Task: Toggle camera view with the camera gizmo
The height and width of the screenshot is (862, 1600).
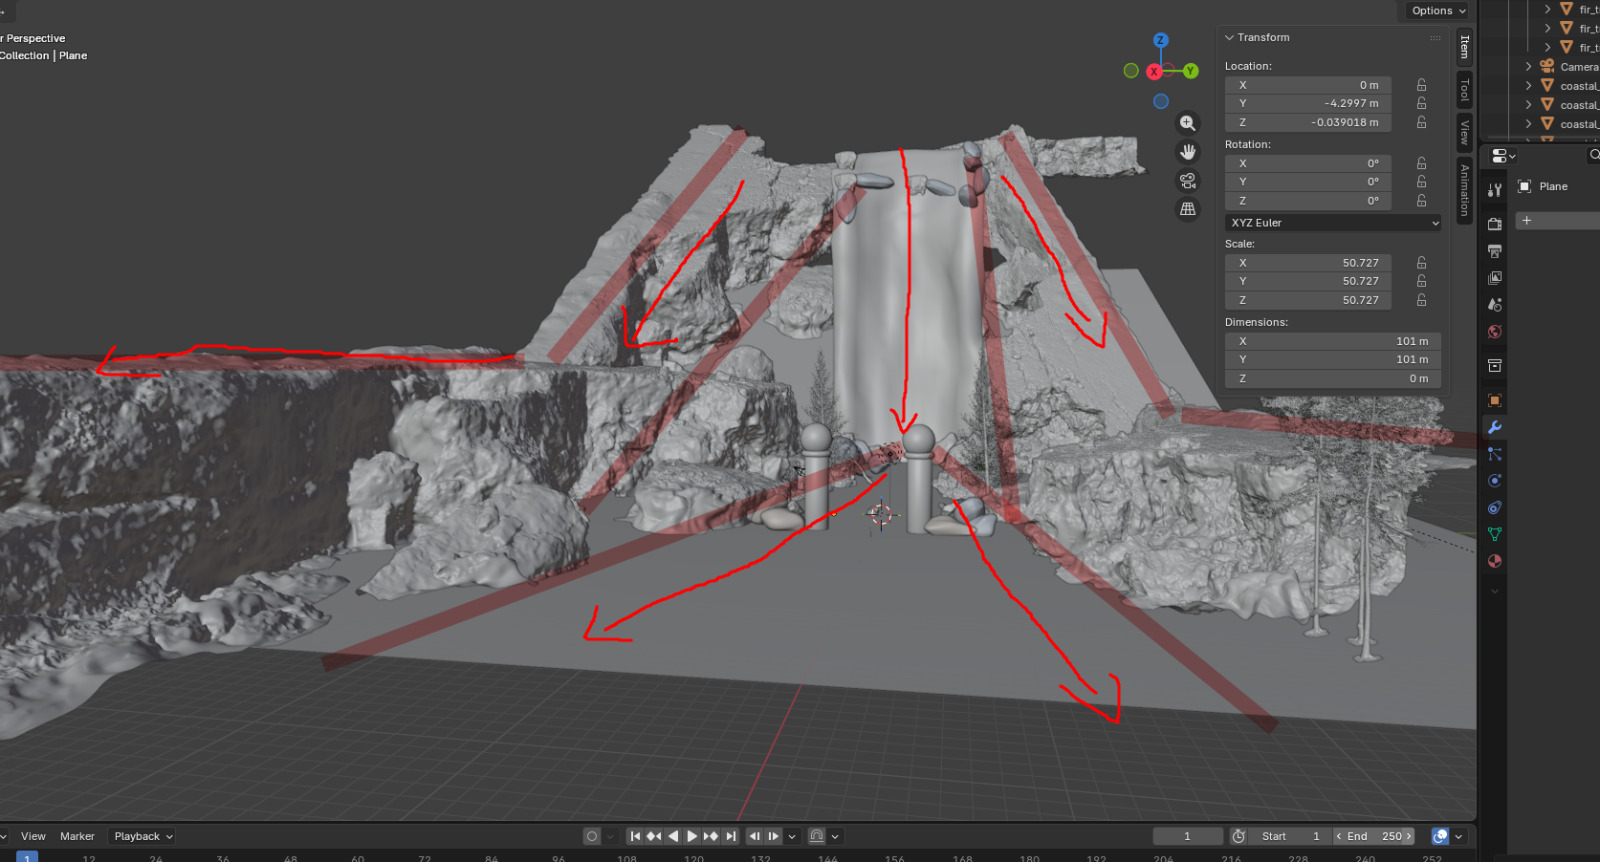Action: 1187,181
